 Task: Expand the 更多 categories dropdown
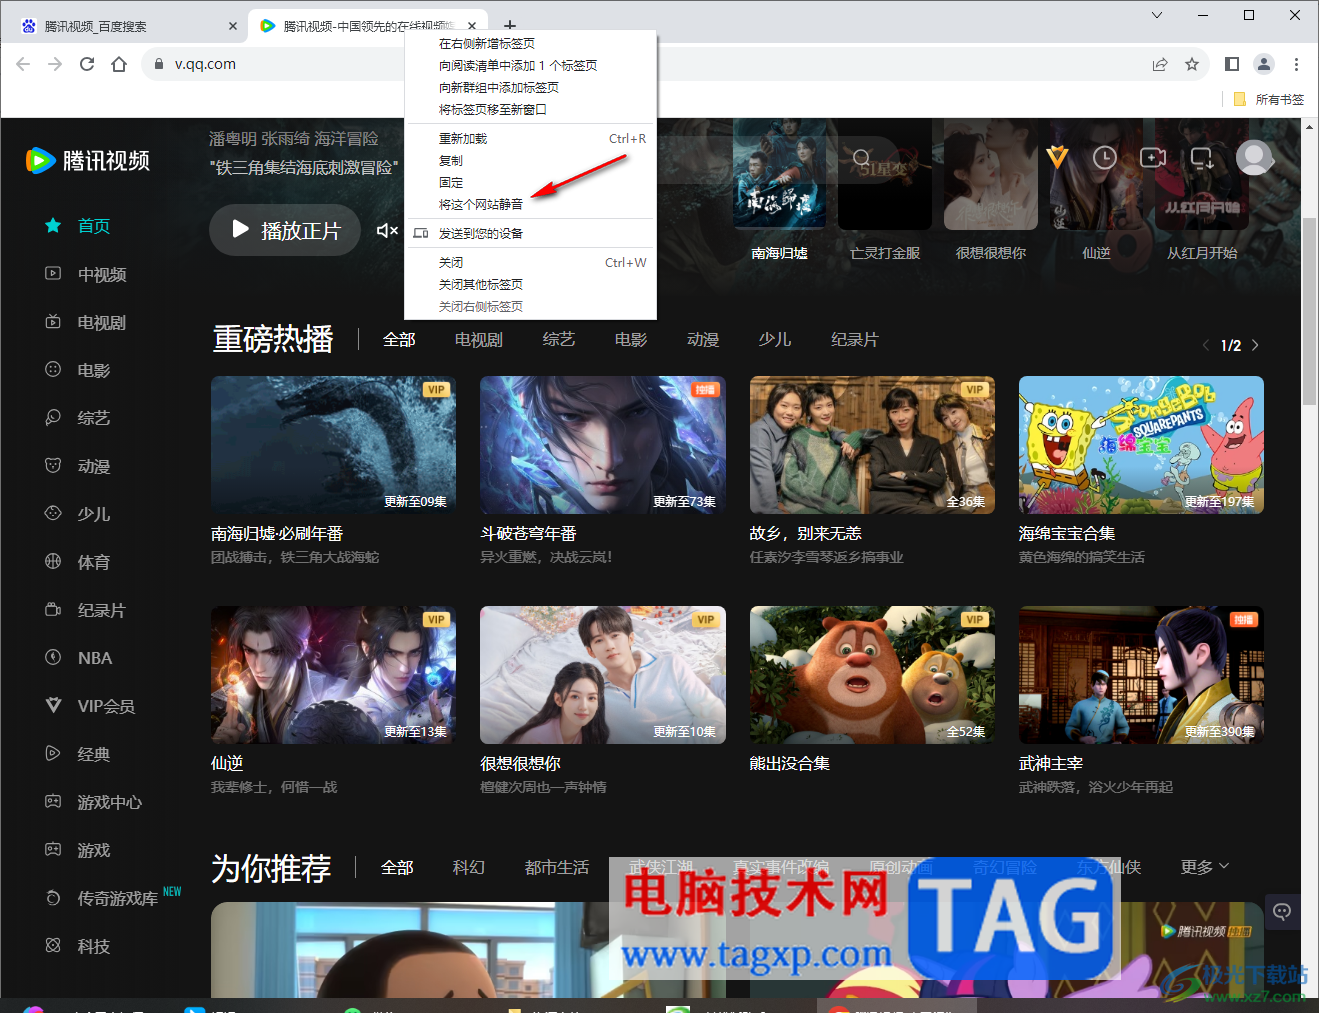click(x=1205, y=867)
